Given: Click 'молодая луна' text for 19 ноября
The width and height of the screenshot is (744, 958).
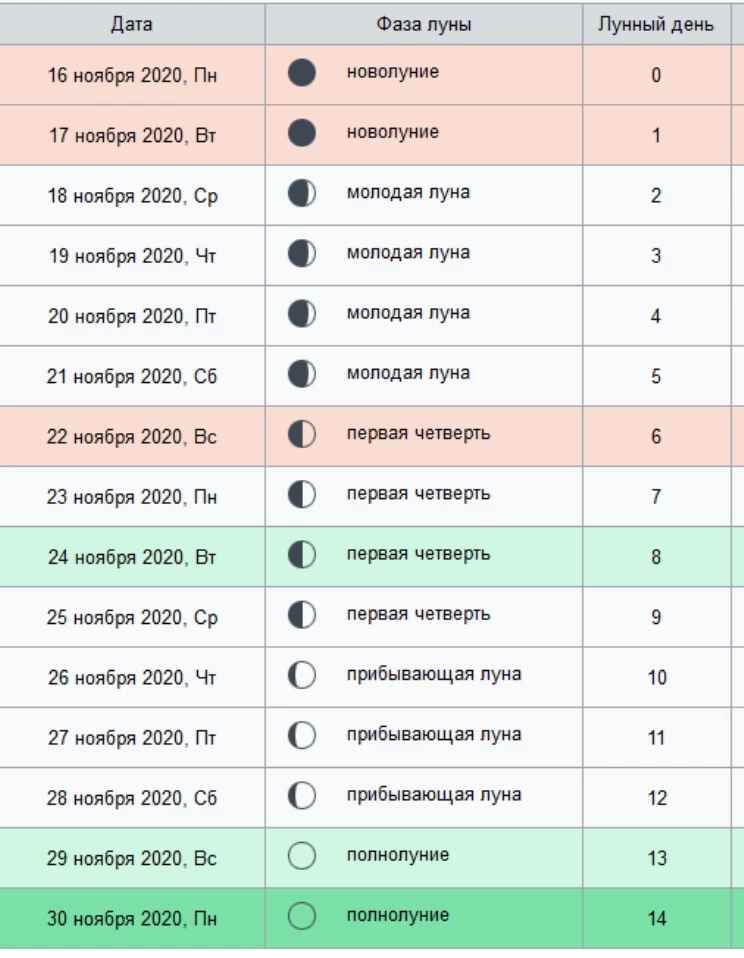Looking at the screenshot, I should (408, 253).
